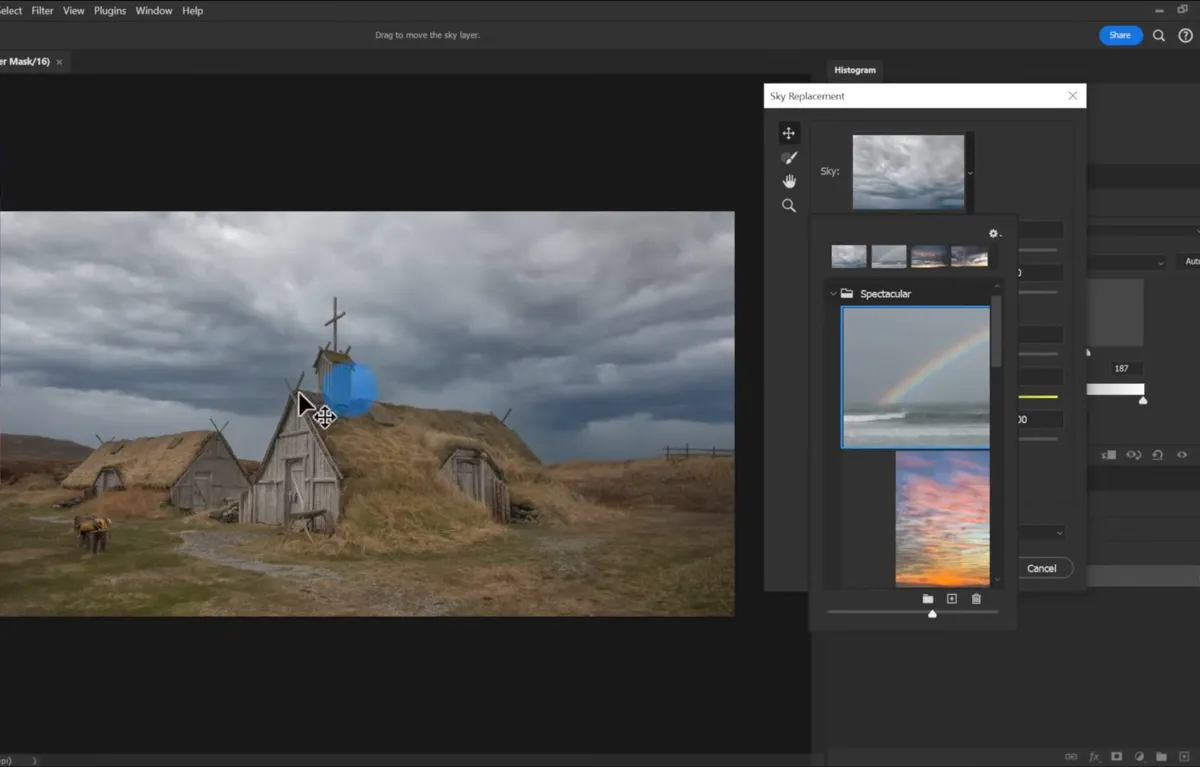
Task: Open the gear settings in the sky picker
Action: pyautogui.click(x=993, y=233)
